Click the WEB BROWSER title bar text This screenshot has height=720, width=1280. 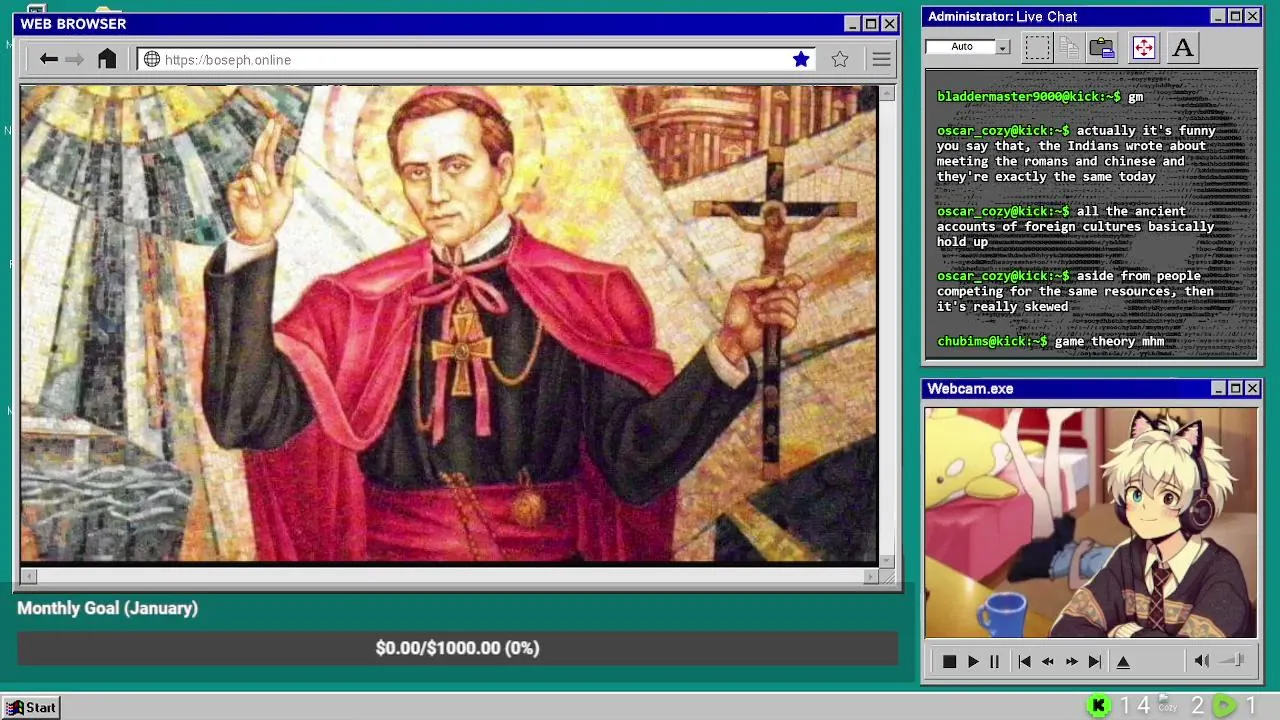coord(73,24)
